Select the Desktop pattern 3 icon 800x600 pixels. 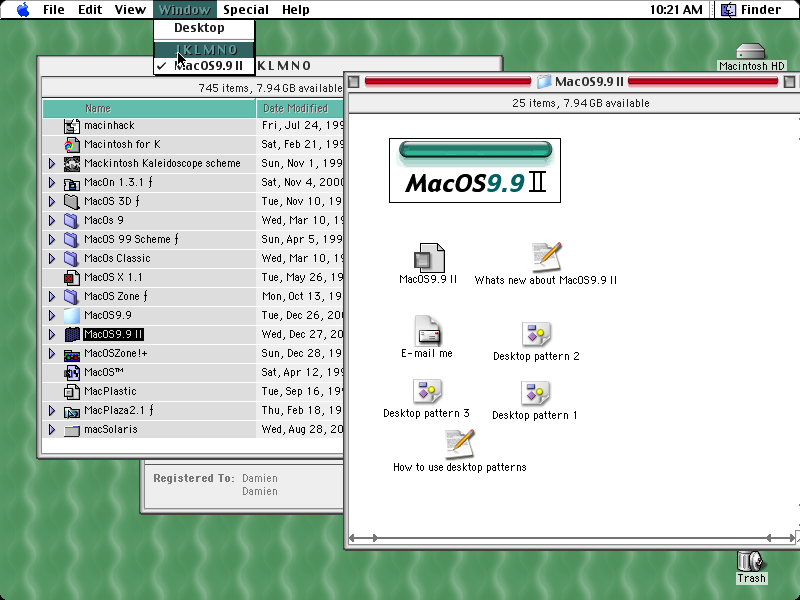427,392
